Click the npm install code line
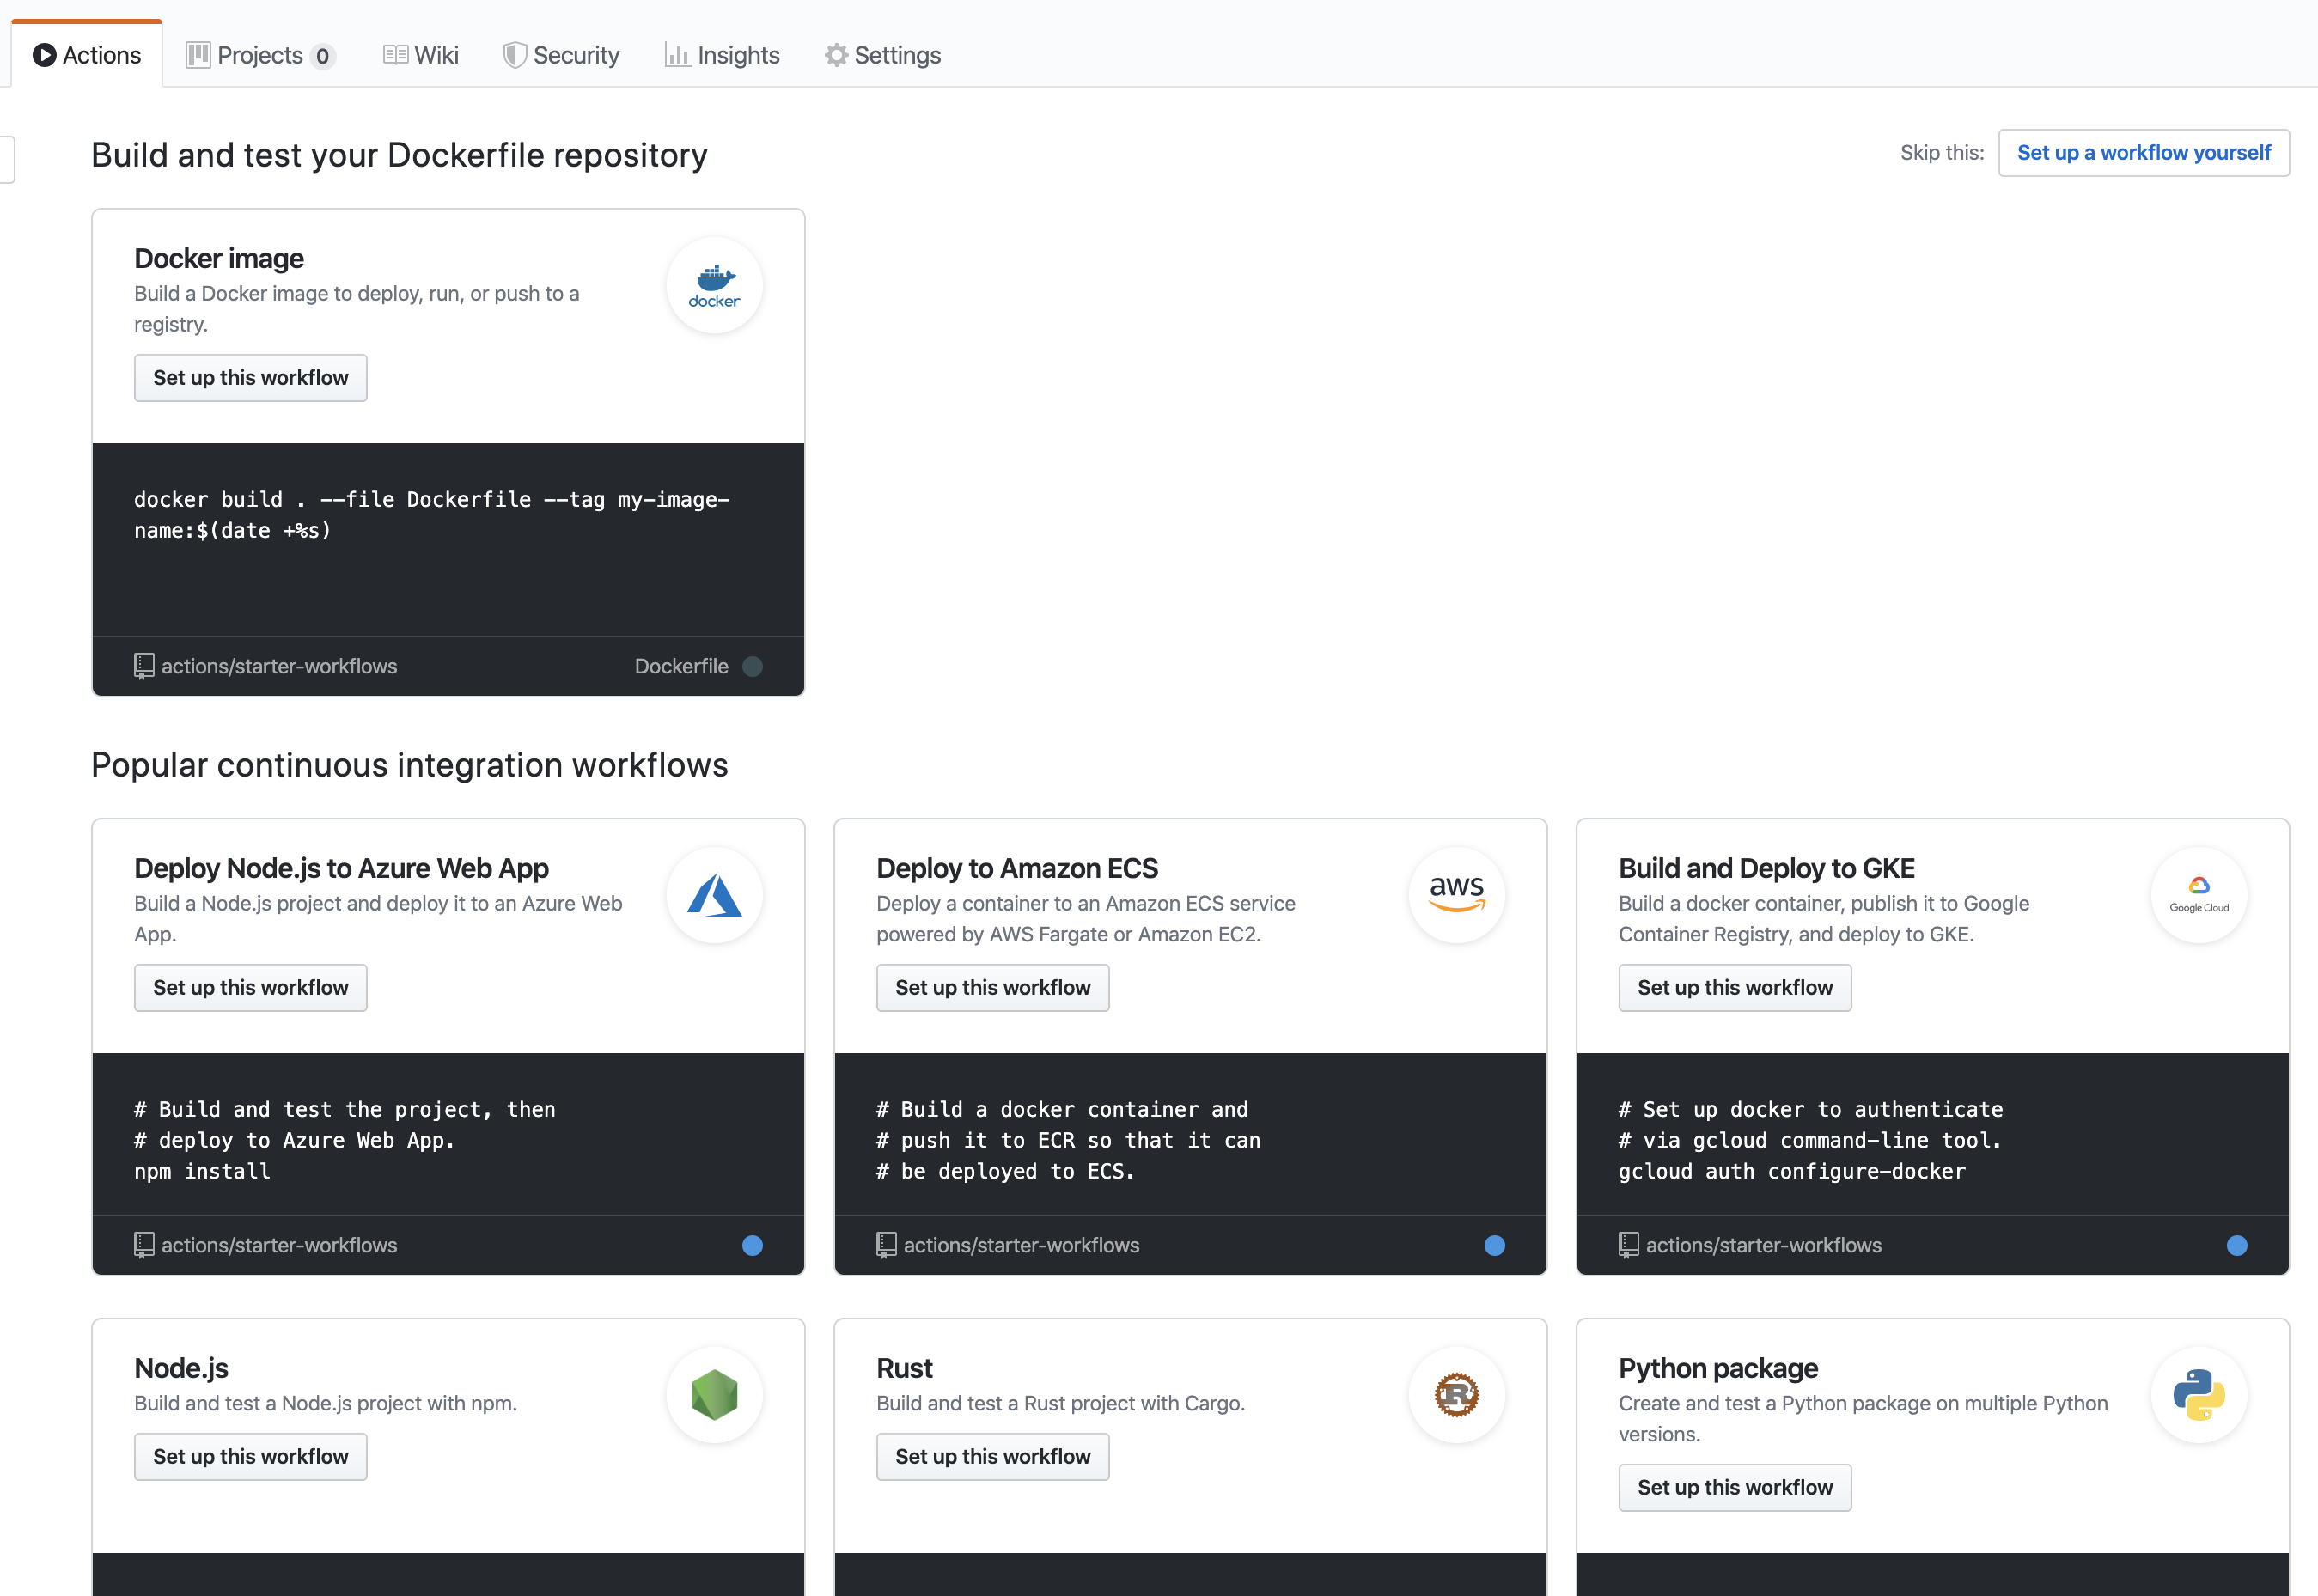Image resolution: width=2318 pixels, height=1596 pixels. [x=202, y=1172]
